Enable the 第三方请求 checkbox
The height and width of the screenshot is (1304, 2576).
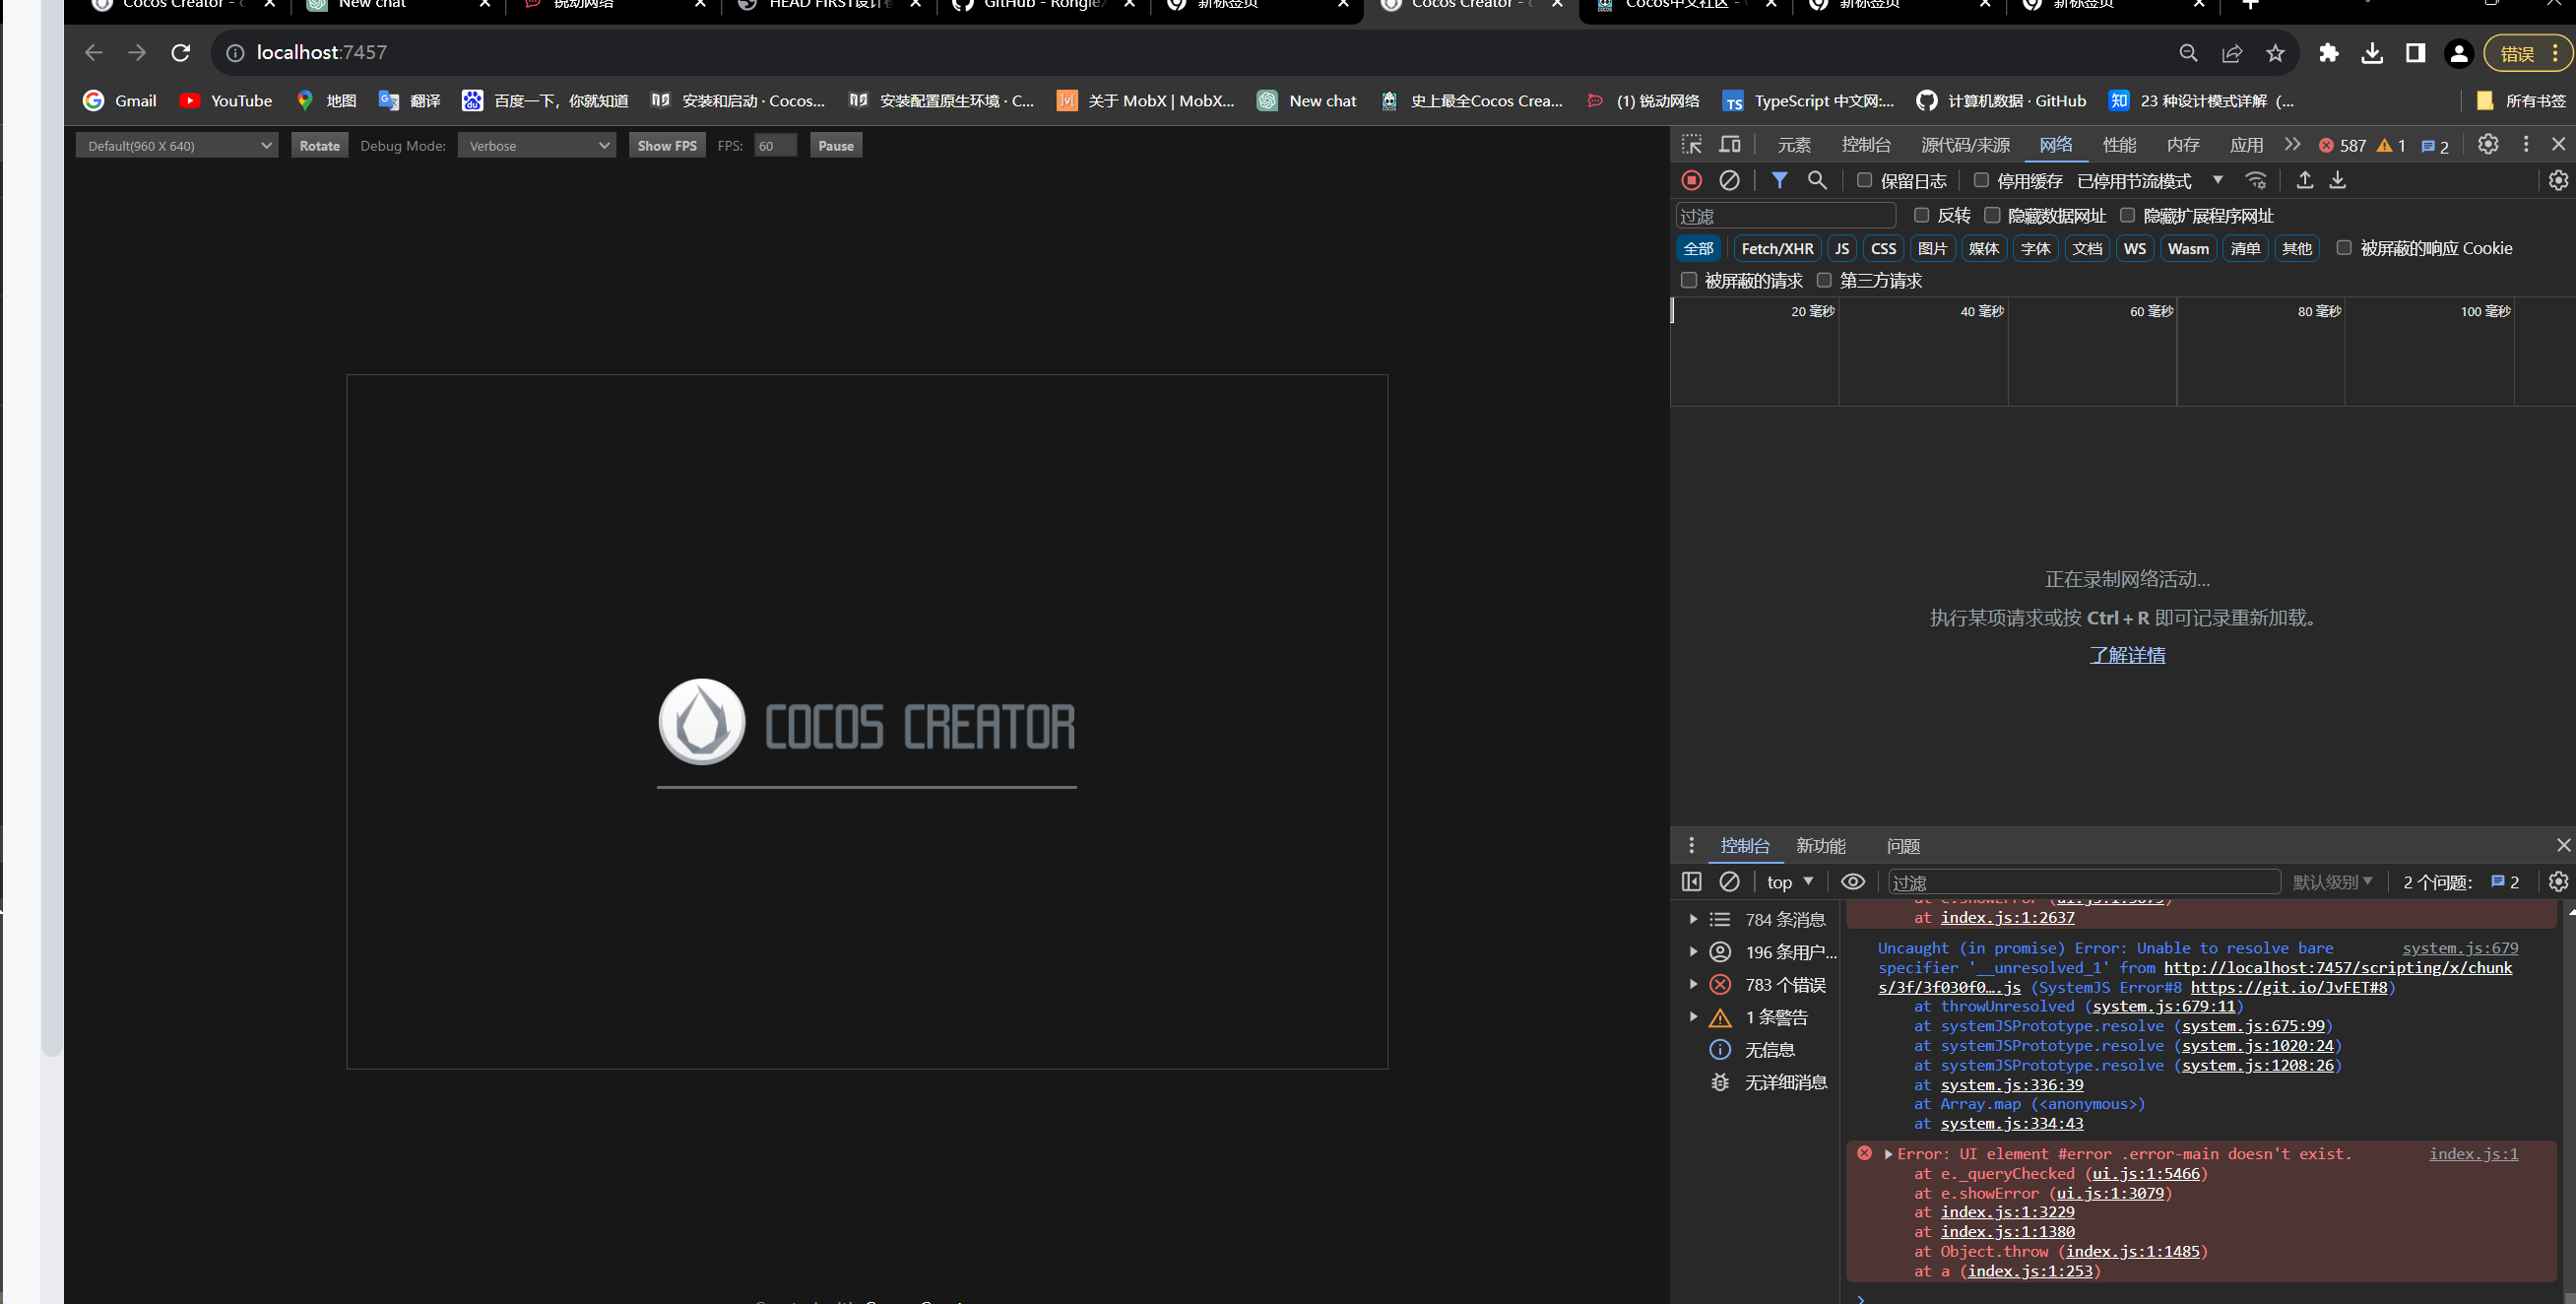pos(1824,280)
